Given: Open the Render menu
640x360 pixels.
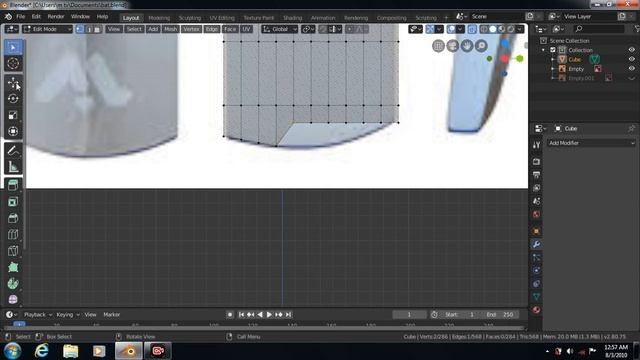Looking at the screenshot, I should coord(56,17).
